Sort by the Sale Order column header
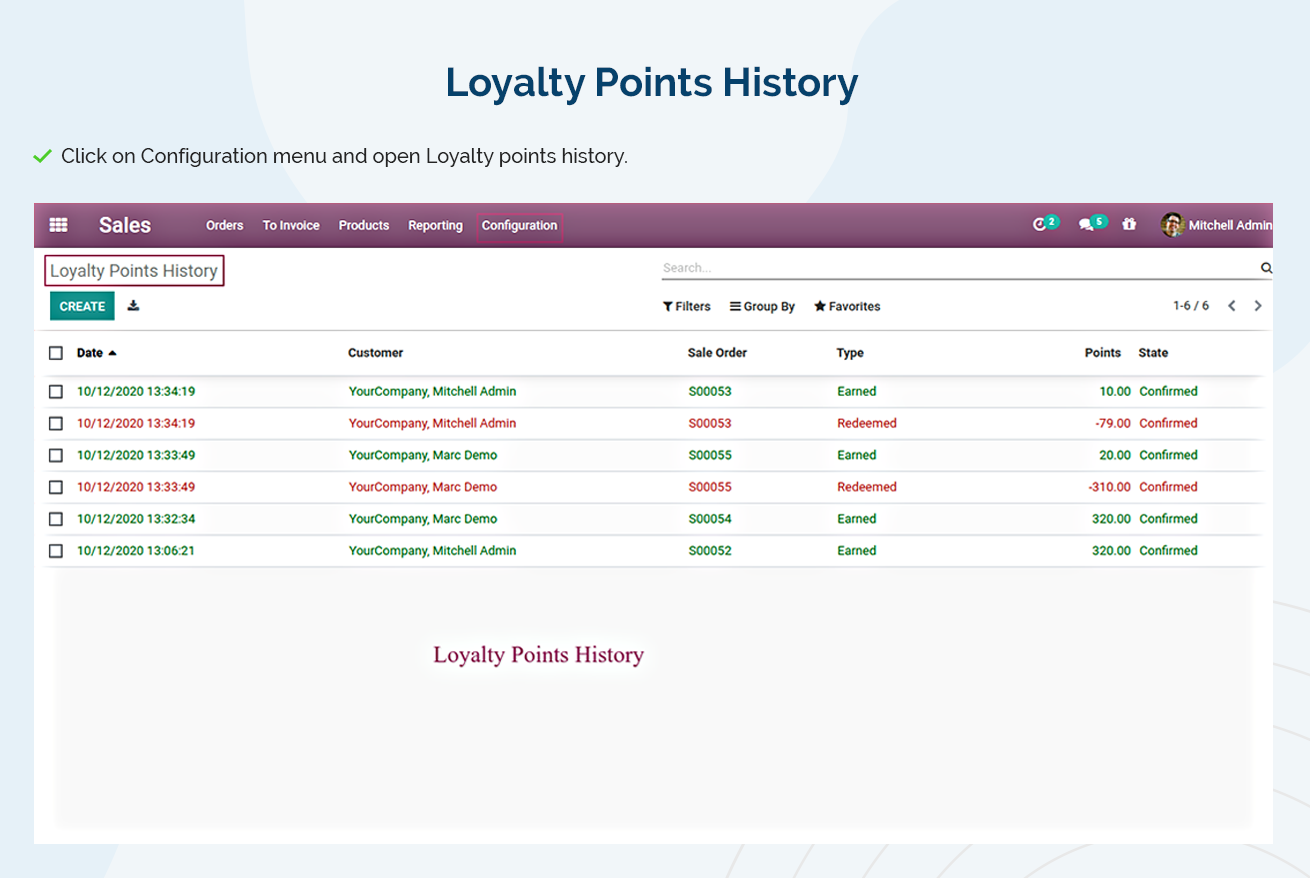This screenshot has width=1310, height=878. tap(717, 353)
